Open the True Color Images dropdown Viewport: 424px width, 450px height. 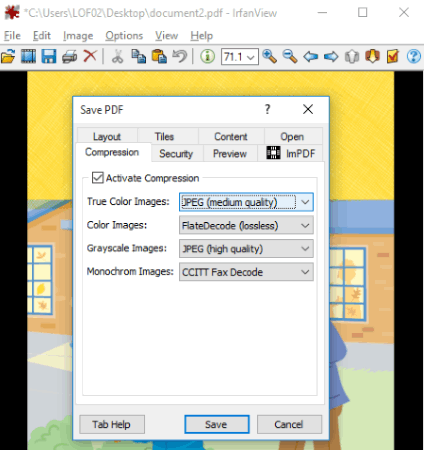(x=246, y=202)
